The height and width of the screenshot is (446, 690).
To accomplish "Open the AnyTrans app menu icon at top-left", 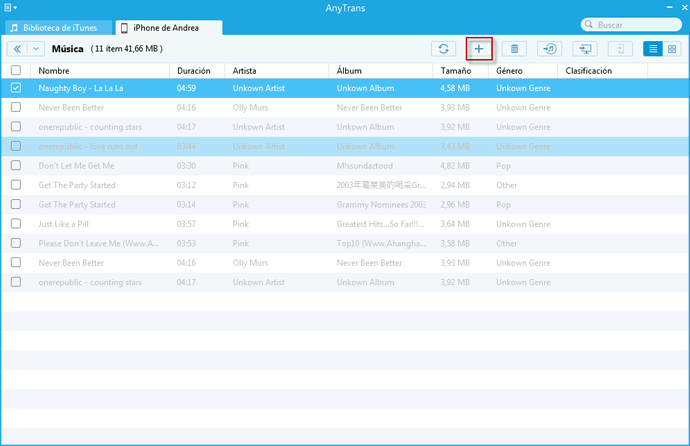I will [10, 7].
